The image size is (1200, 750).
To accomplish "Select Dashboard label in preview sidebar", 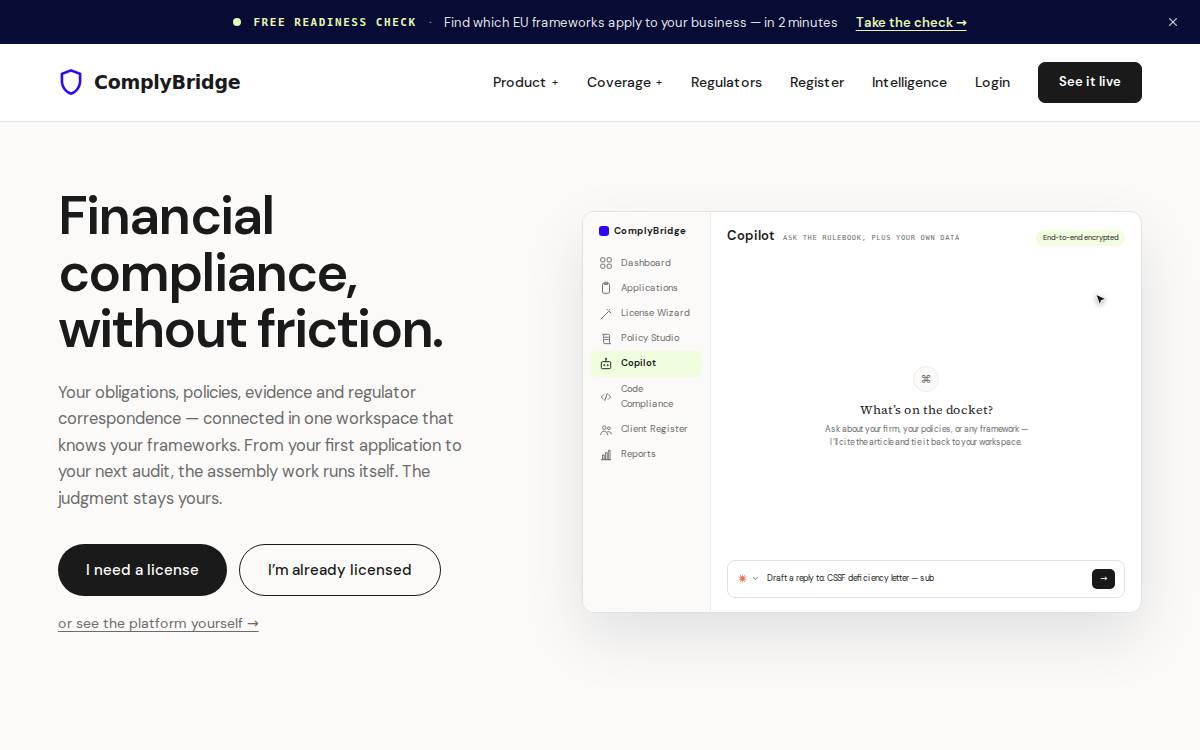I will [646, 263].
